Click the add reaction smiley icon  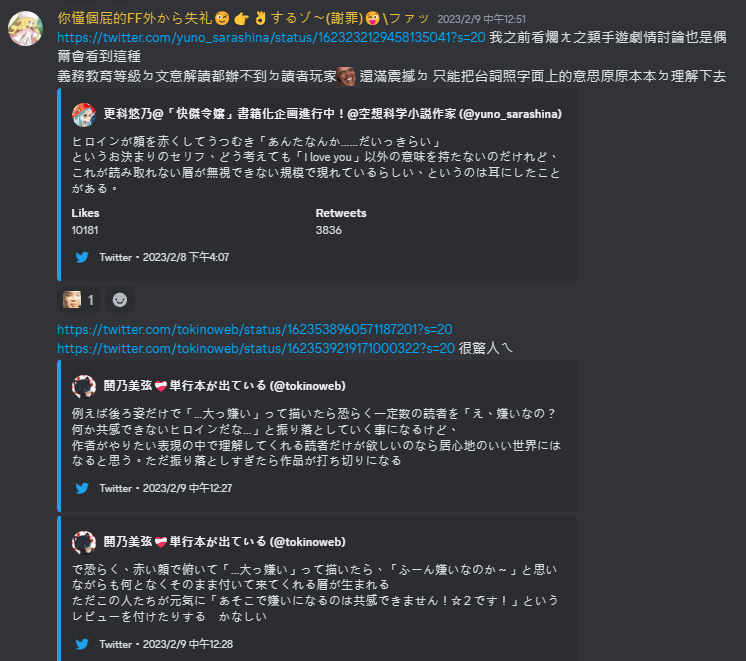click(x=119, y=300)
